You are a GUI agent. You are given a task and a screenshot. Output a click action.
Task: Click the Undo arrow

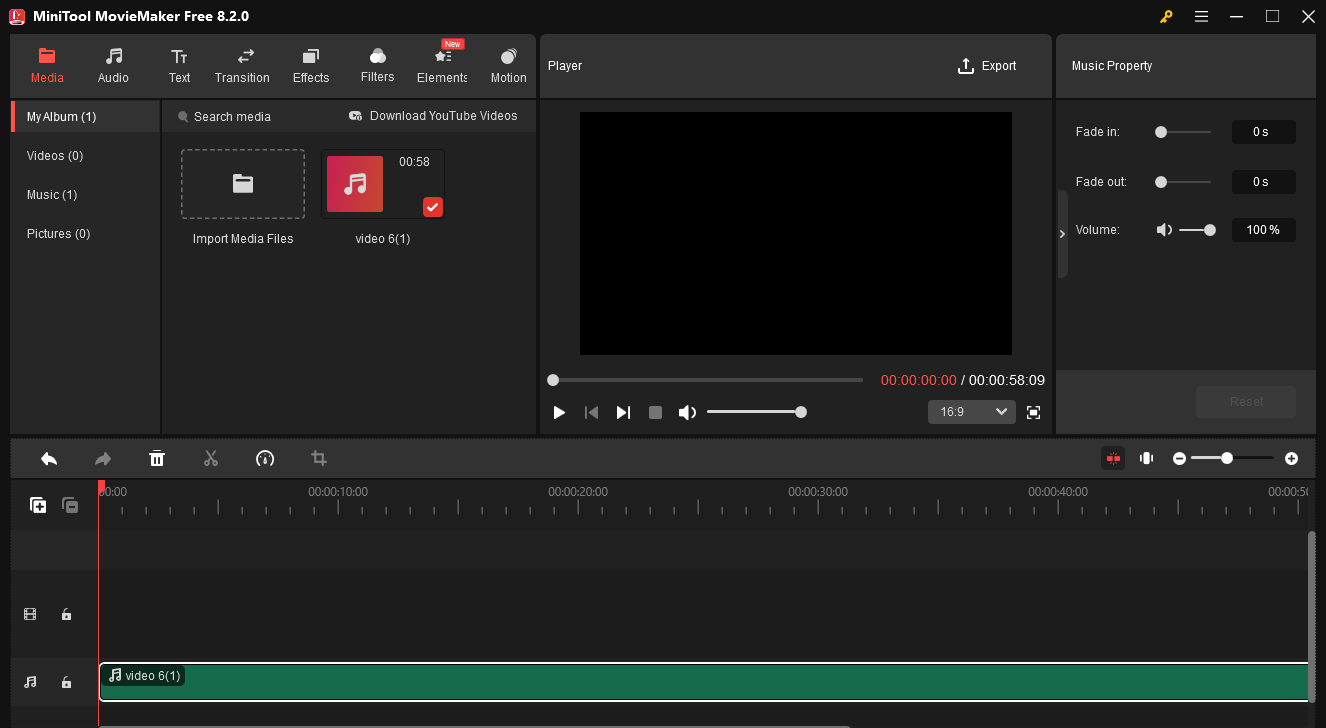tap(49, 458)
